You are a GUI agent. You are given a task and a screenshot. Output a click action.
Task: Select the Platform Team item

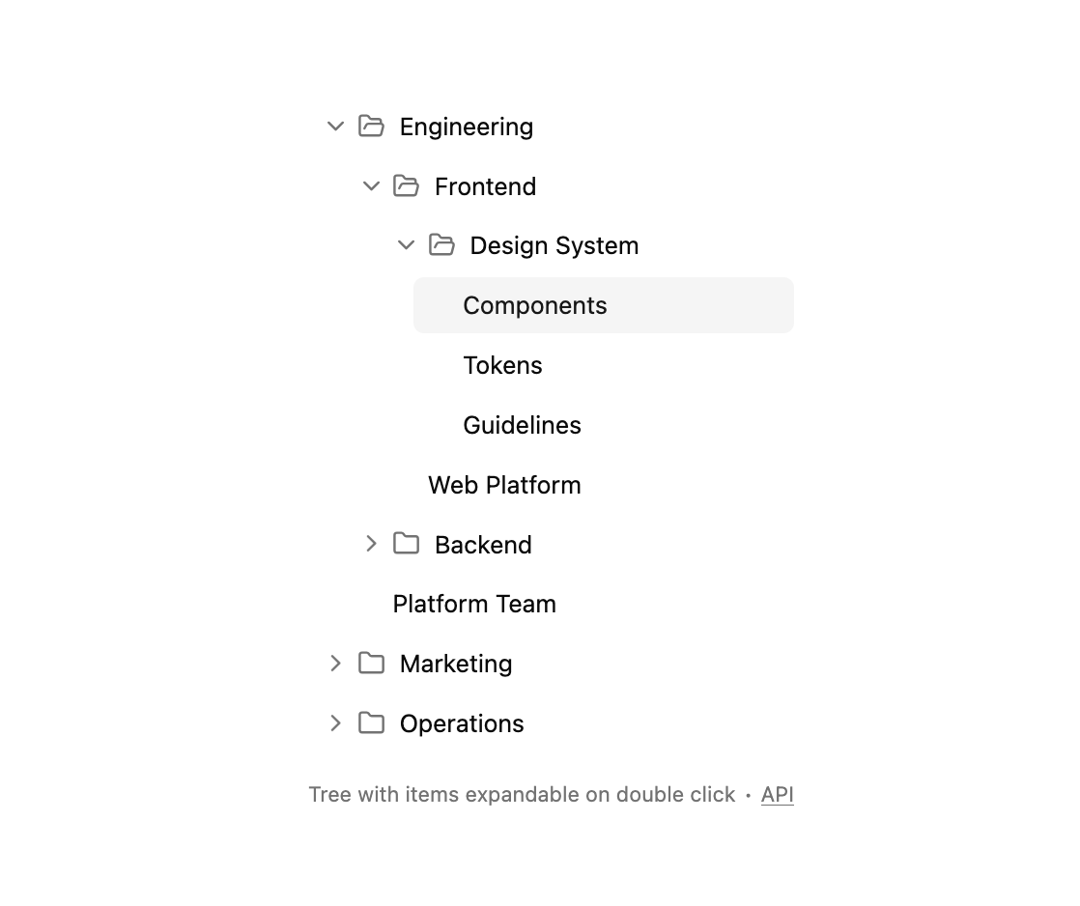tap(474, 604)
